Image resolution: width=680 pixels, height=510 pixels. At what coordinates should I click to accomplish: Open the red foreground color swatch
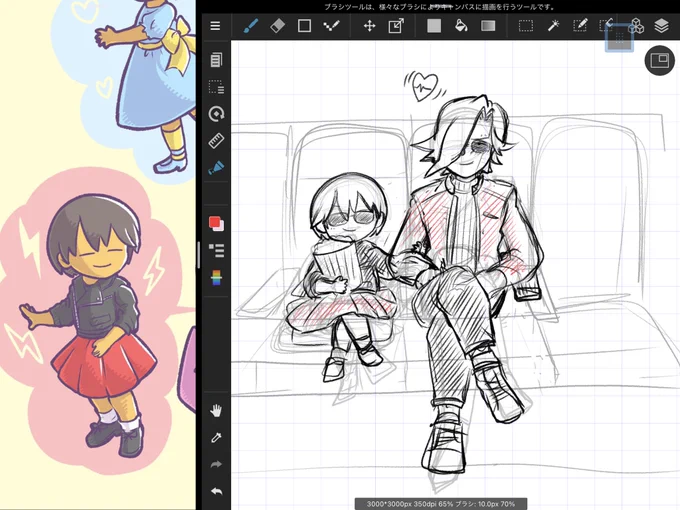(x=216, y=224)
